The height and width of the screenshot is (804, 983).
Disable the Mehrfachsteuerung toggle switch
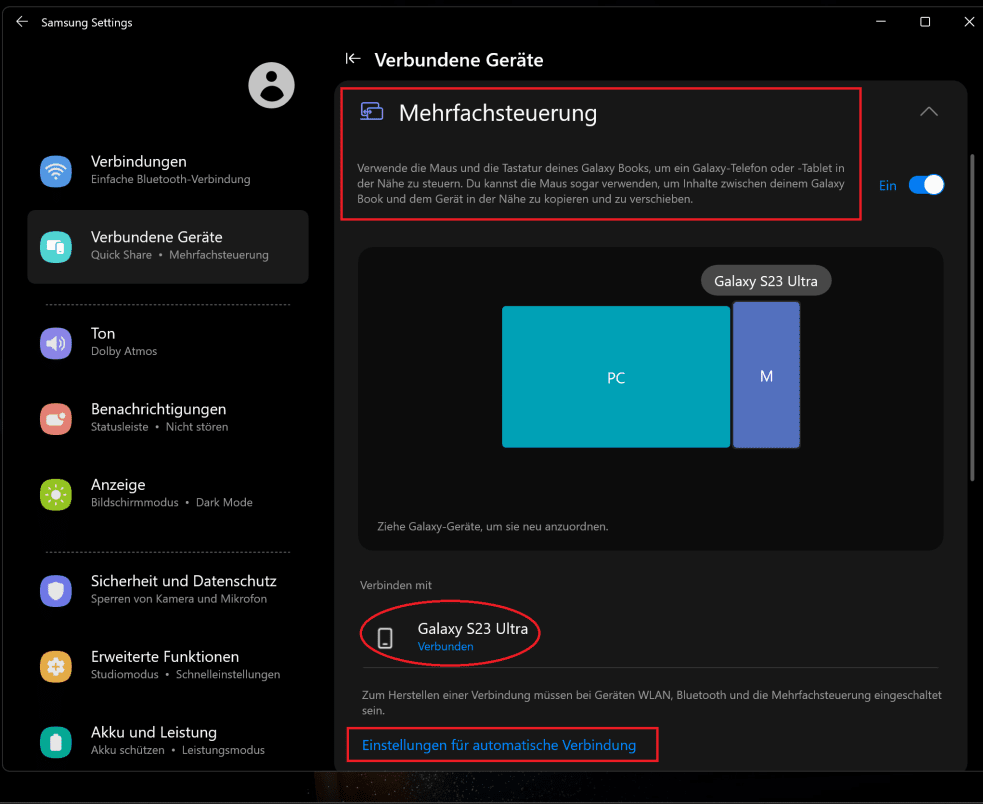pyautogui.click(x=926, y=185)
